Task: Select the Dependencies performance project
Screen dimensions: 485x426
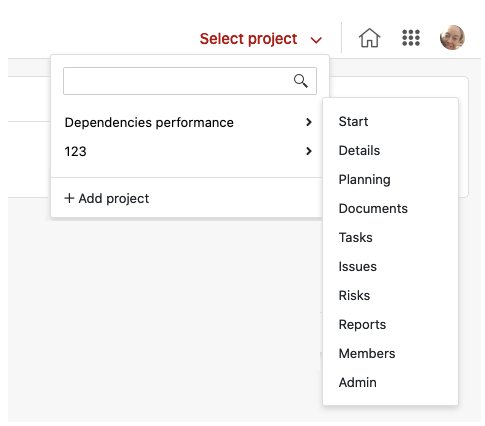Action: [149, 123]
